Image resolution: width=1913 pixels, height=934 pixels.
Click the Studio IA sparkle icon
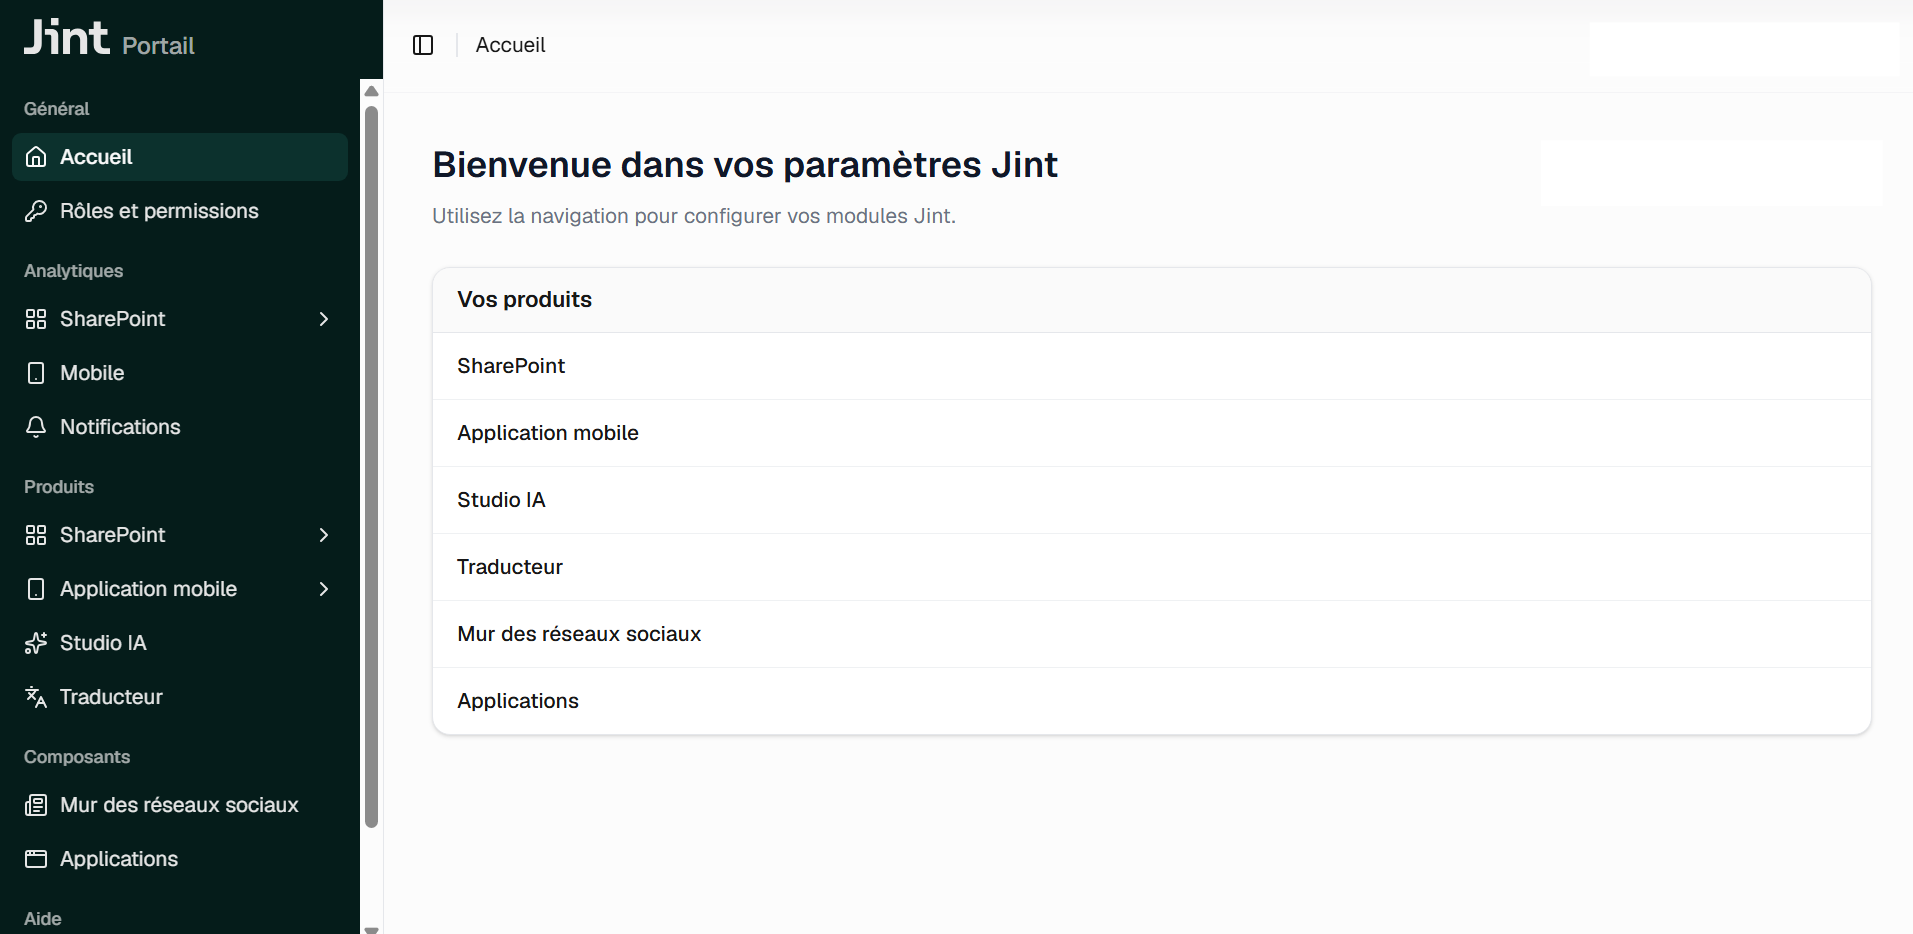[x=36, y=643]
